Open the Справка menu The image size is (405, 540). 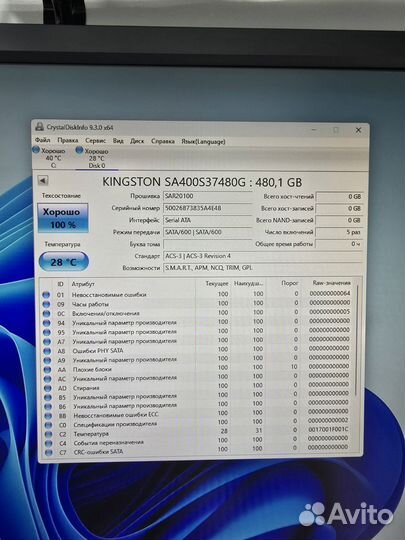click(163, 142)
